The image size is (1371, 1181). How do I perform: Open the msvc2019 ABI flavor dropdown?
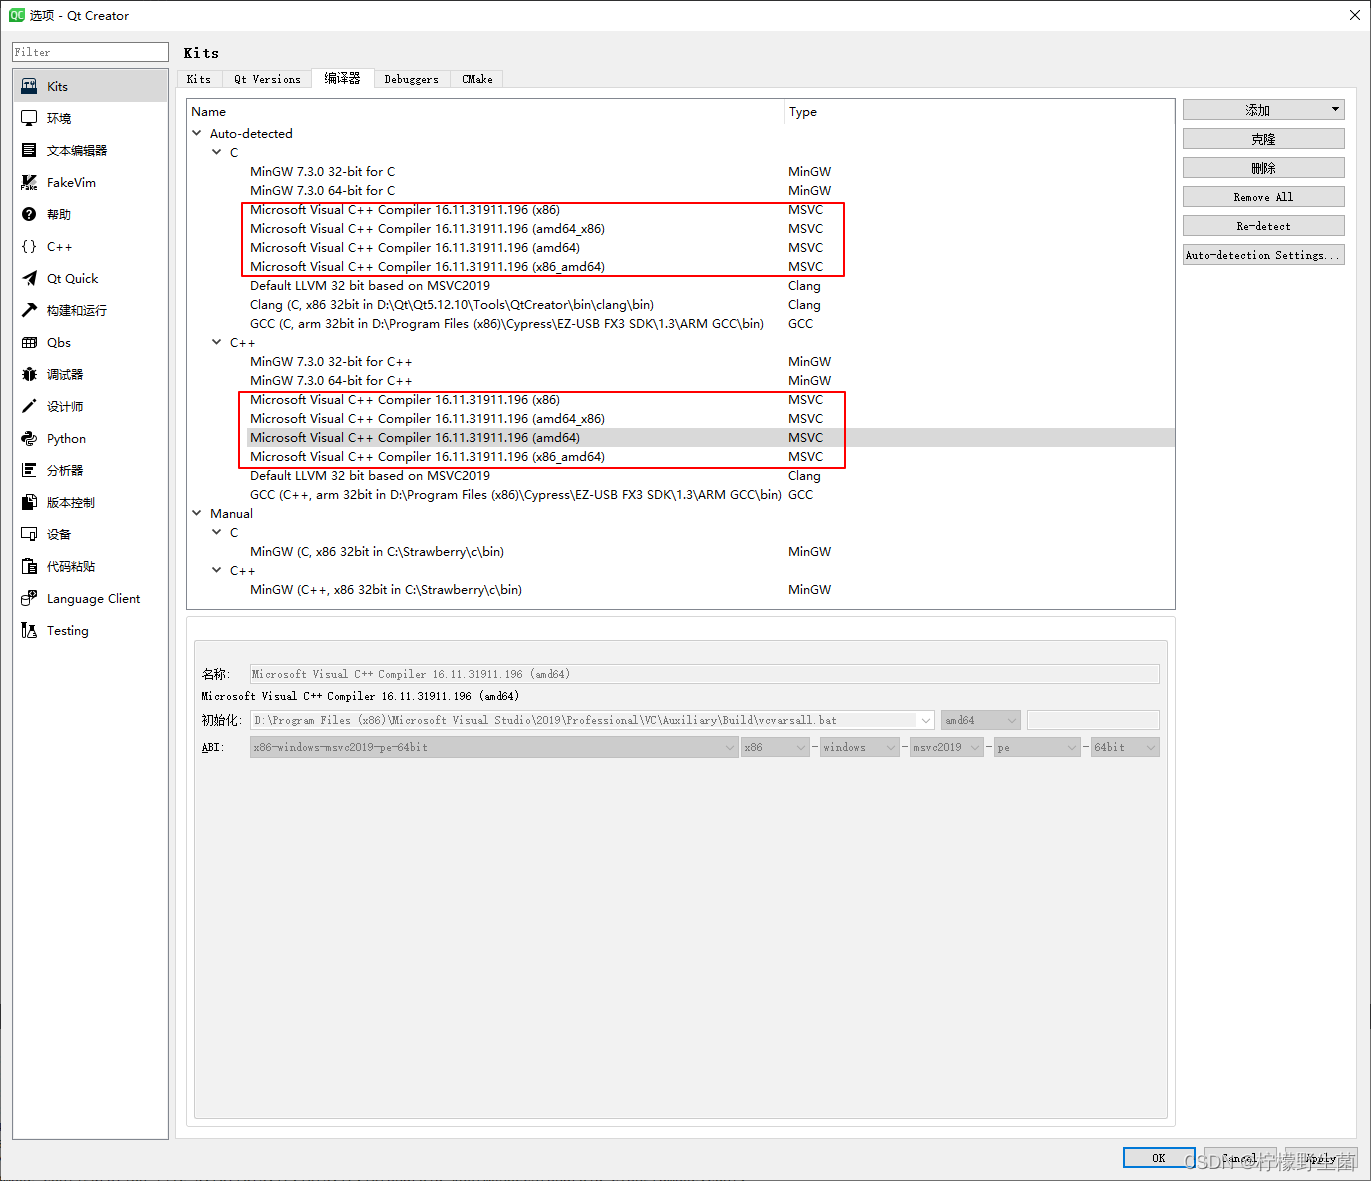[946, 747]
